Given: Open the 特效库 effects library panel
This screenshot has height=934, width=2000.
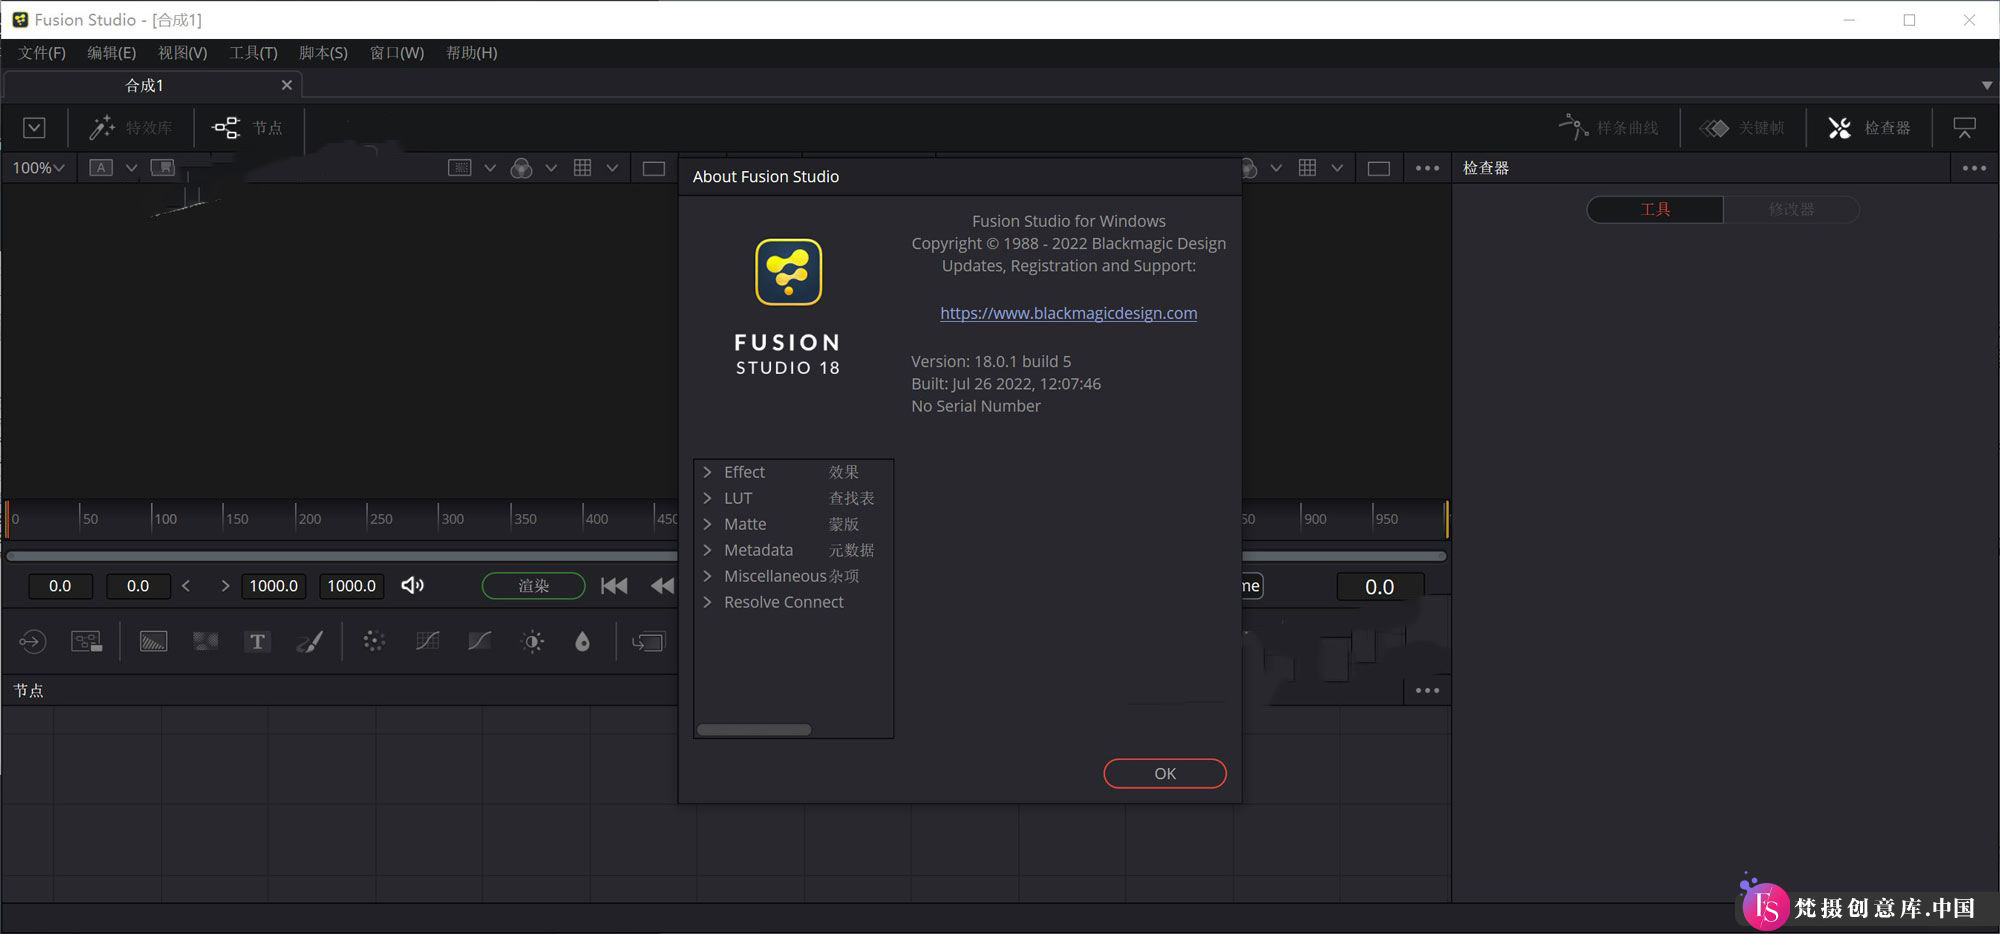Looking at the screenshot, I should 131,128.
